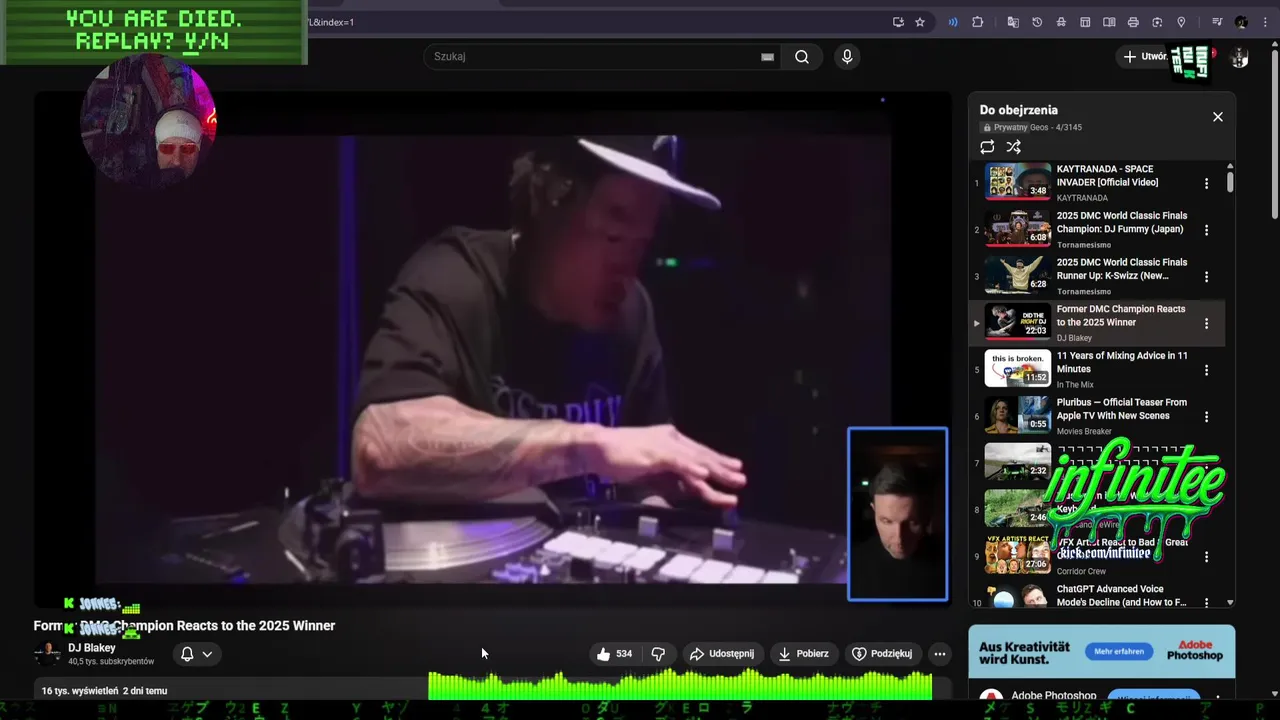Activate voice search microphone icon
1280x720 pixels.
click(847, 57)
